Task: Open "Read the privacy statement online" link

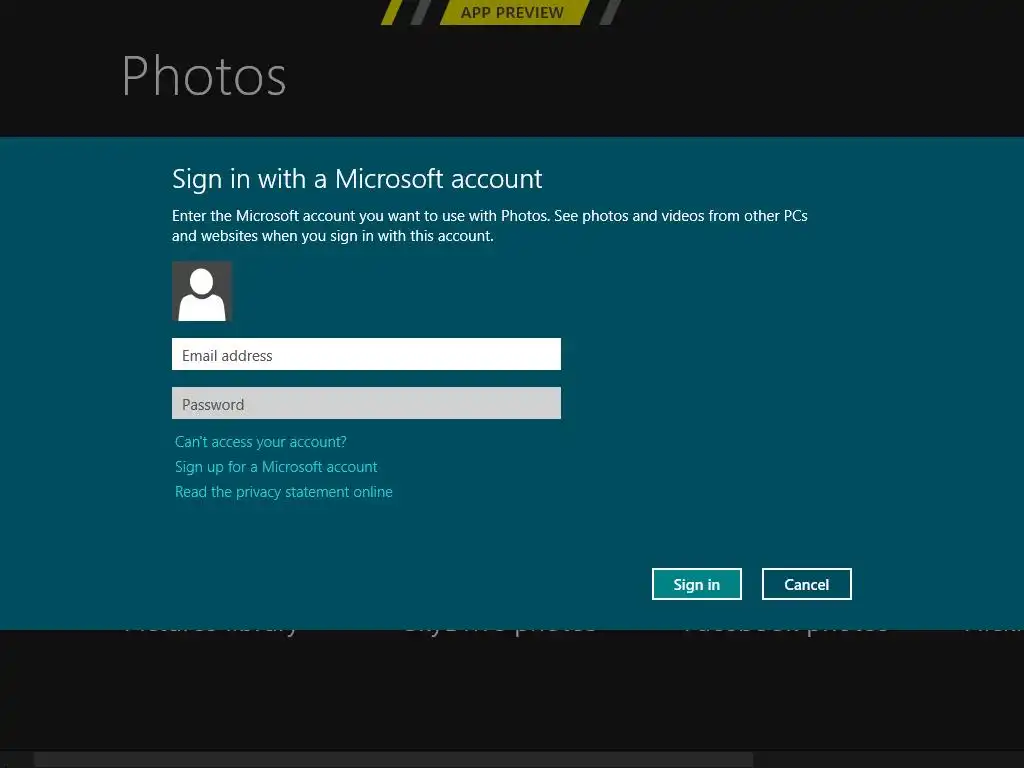Action: coord(283,492)
